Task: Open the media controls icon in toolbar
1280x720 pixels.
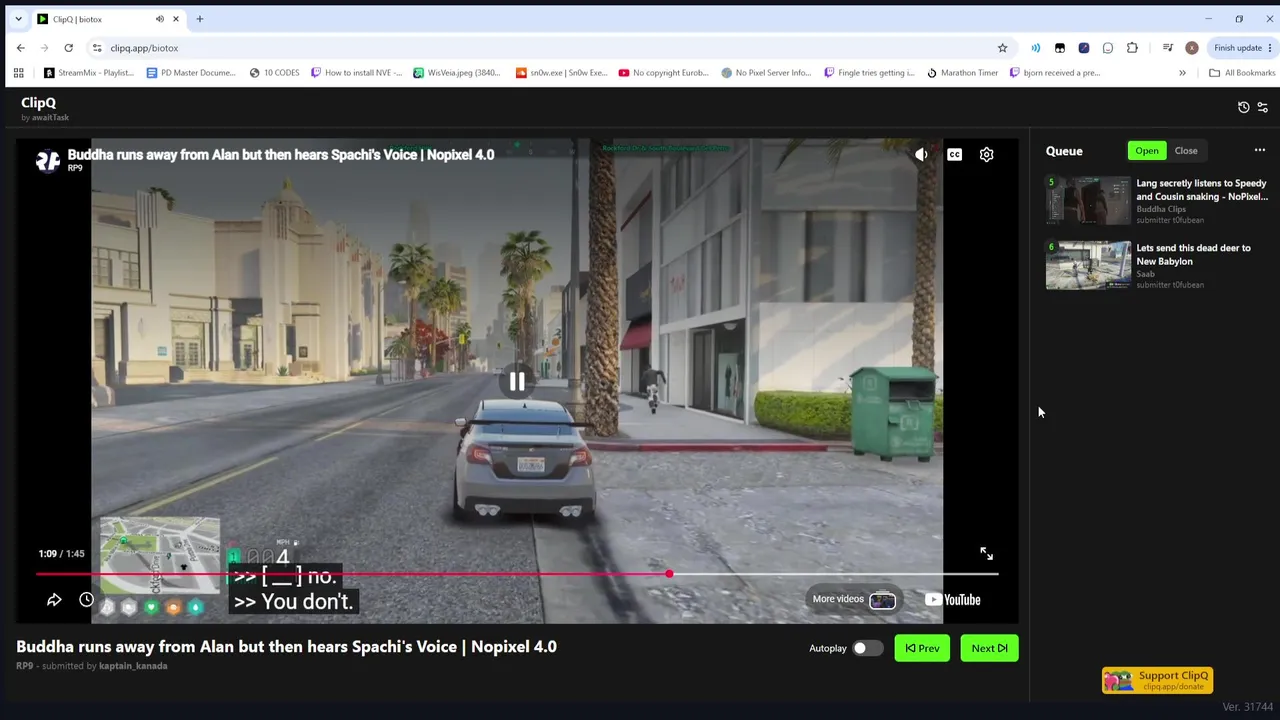Action: (x=1167, y=48)
